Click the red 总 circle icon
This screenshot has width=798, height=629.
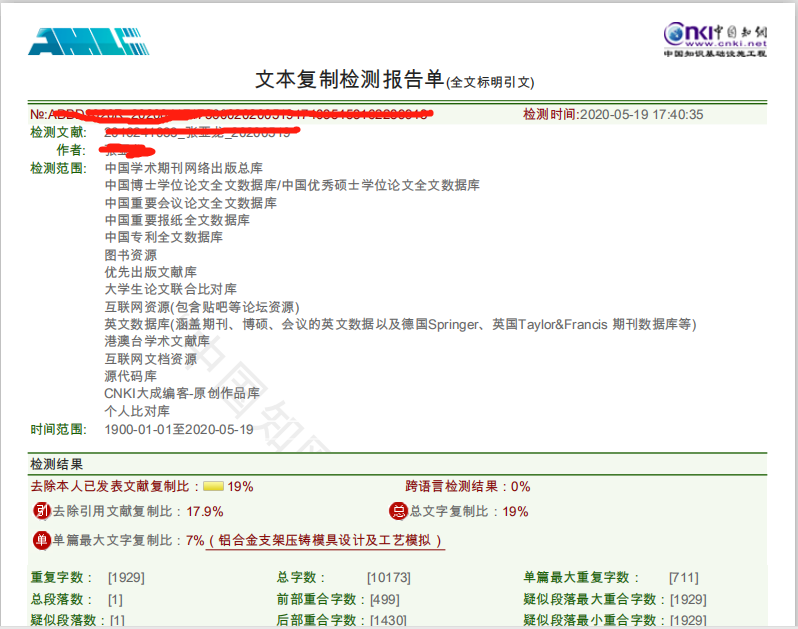[397, 511]
